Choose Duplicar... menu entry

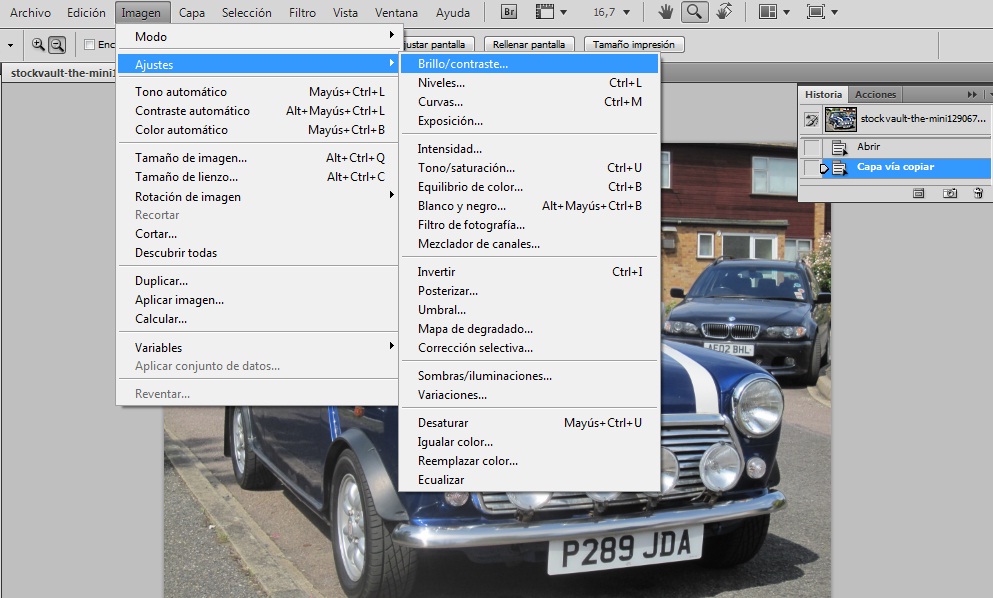pos(258,280)
